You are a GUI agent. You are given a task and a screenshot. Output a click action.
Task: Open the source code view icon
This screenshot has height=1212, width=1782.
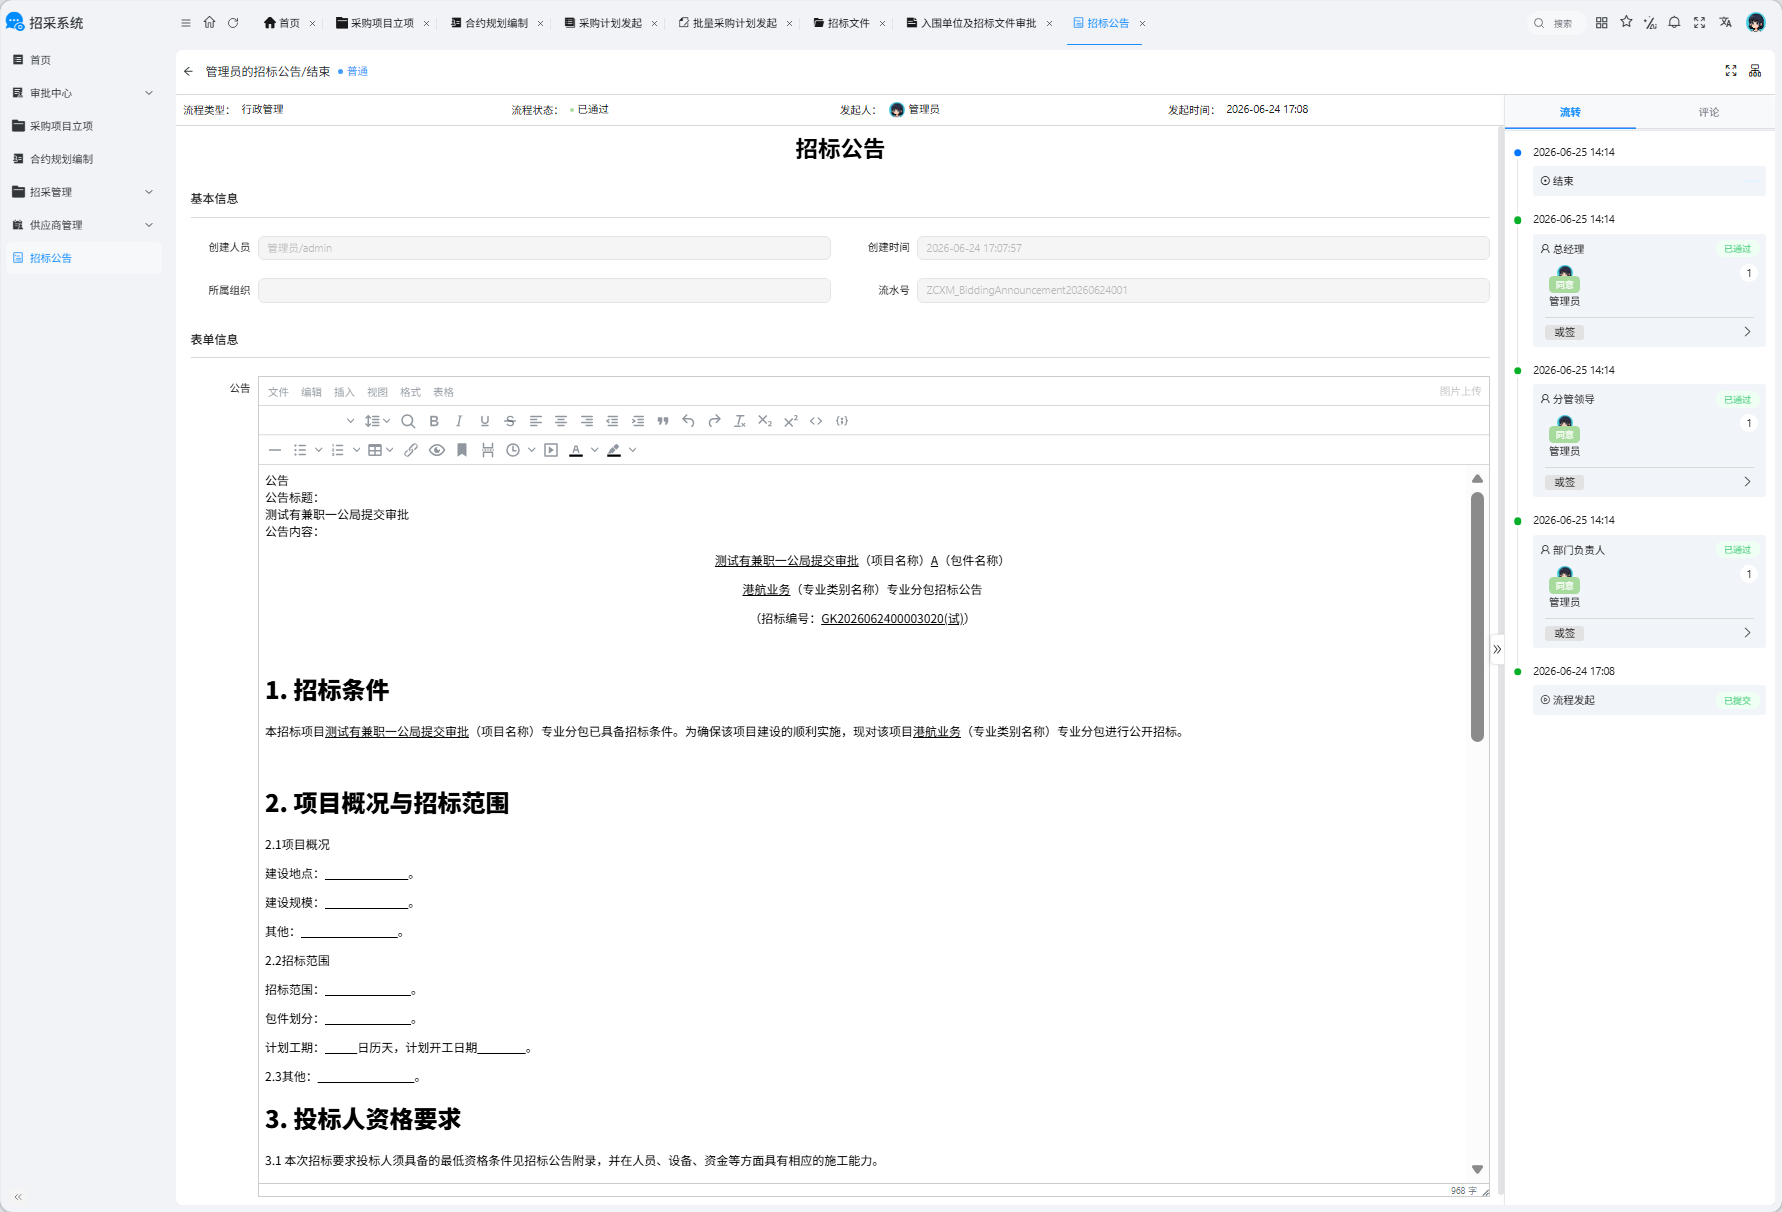click(816, 421)
